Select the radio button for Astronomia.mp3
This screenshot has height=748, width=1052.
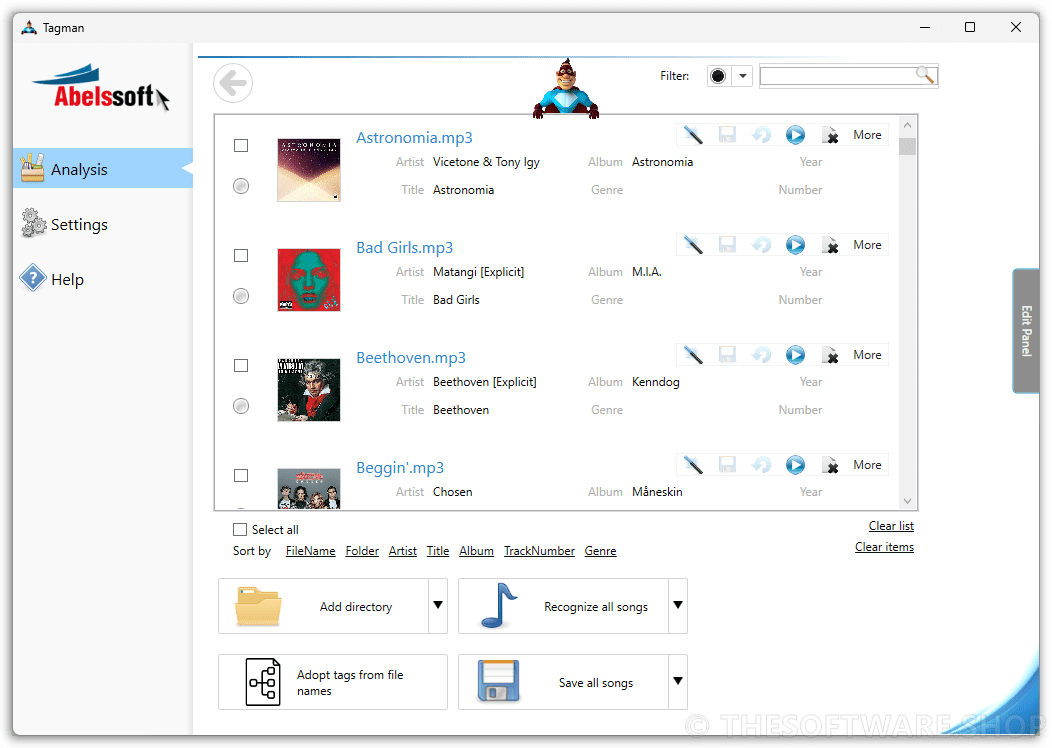(x=241, y=186)
